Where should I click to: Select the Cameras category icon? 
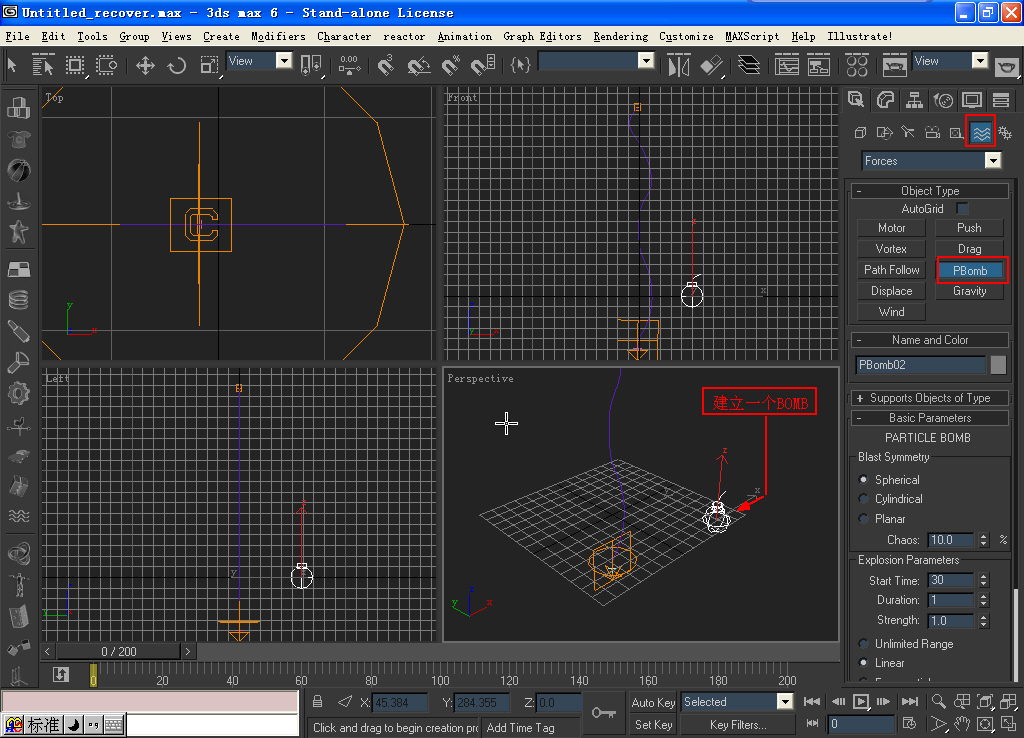tap(932, 133)
